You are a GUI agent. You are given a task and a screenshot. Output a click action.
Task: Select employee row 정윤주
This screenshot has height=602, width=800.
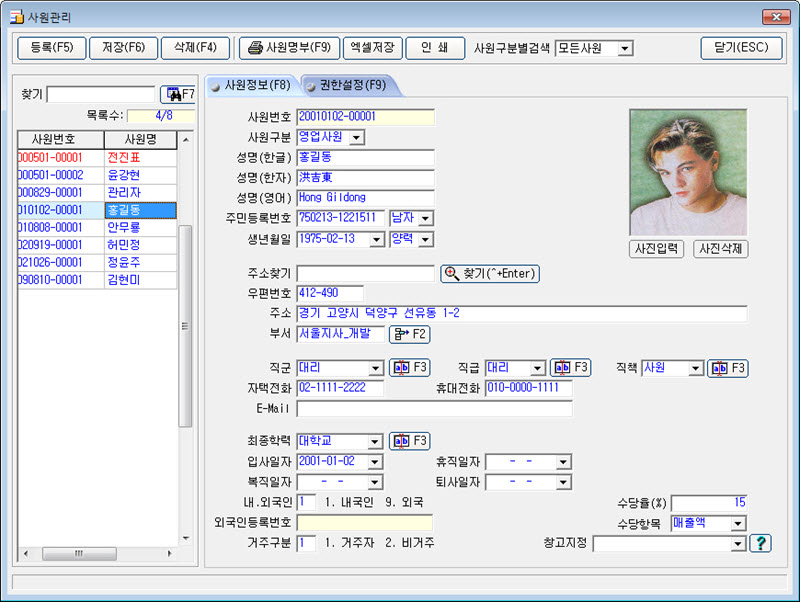pyautogui.click(x=97, y=263)
